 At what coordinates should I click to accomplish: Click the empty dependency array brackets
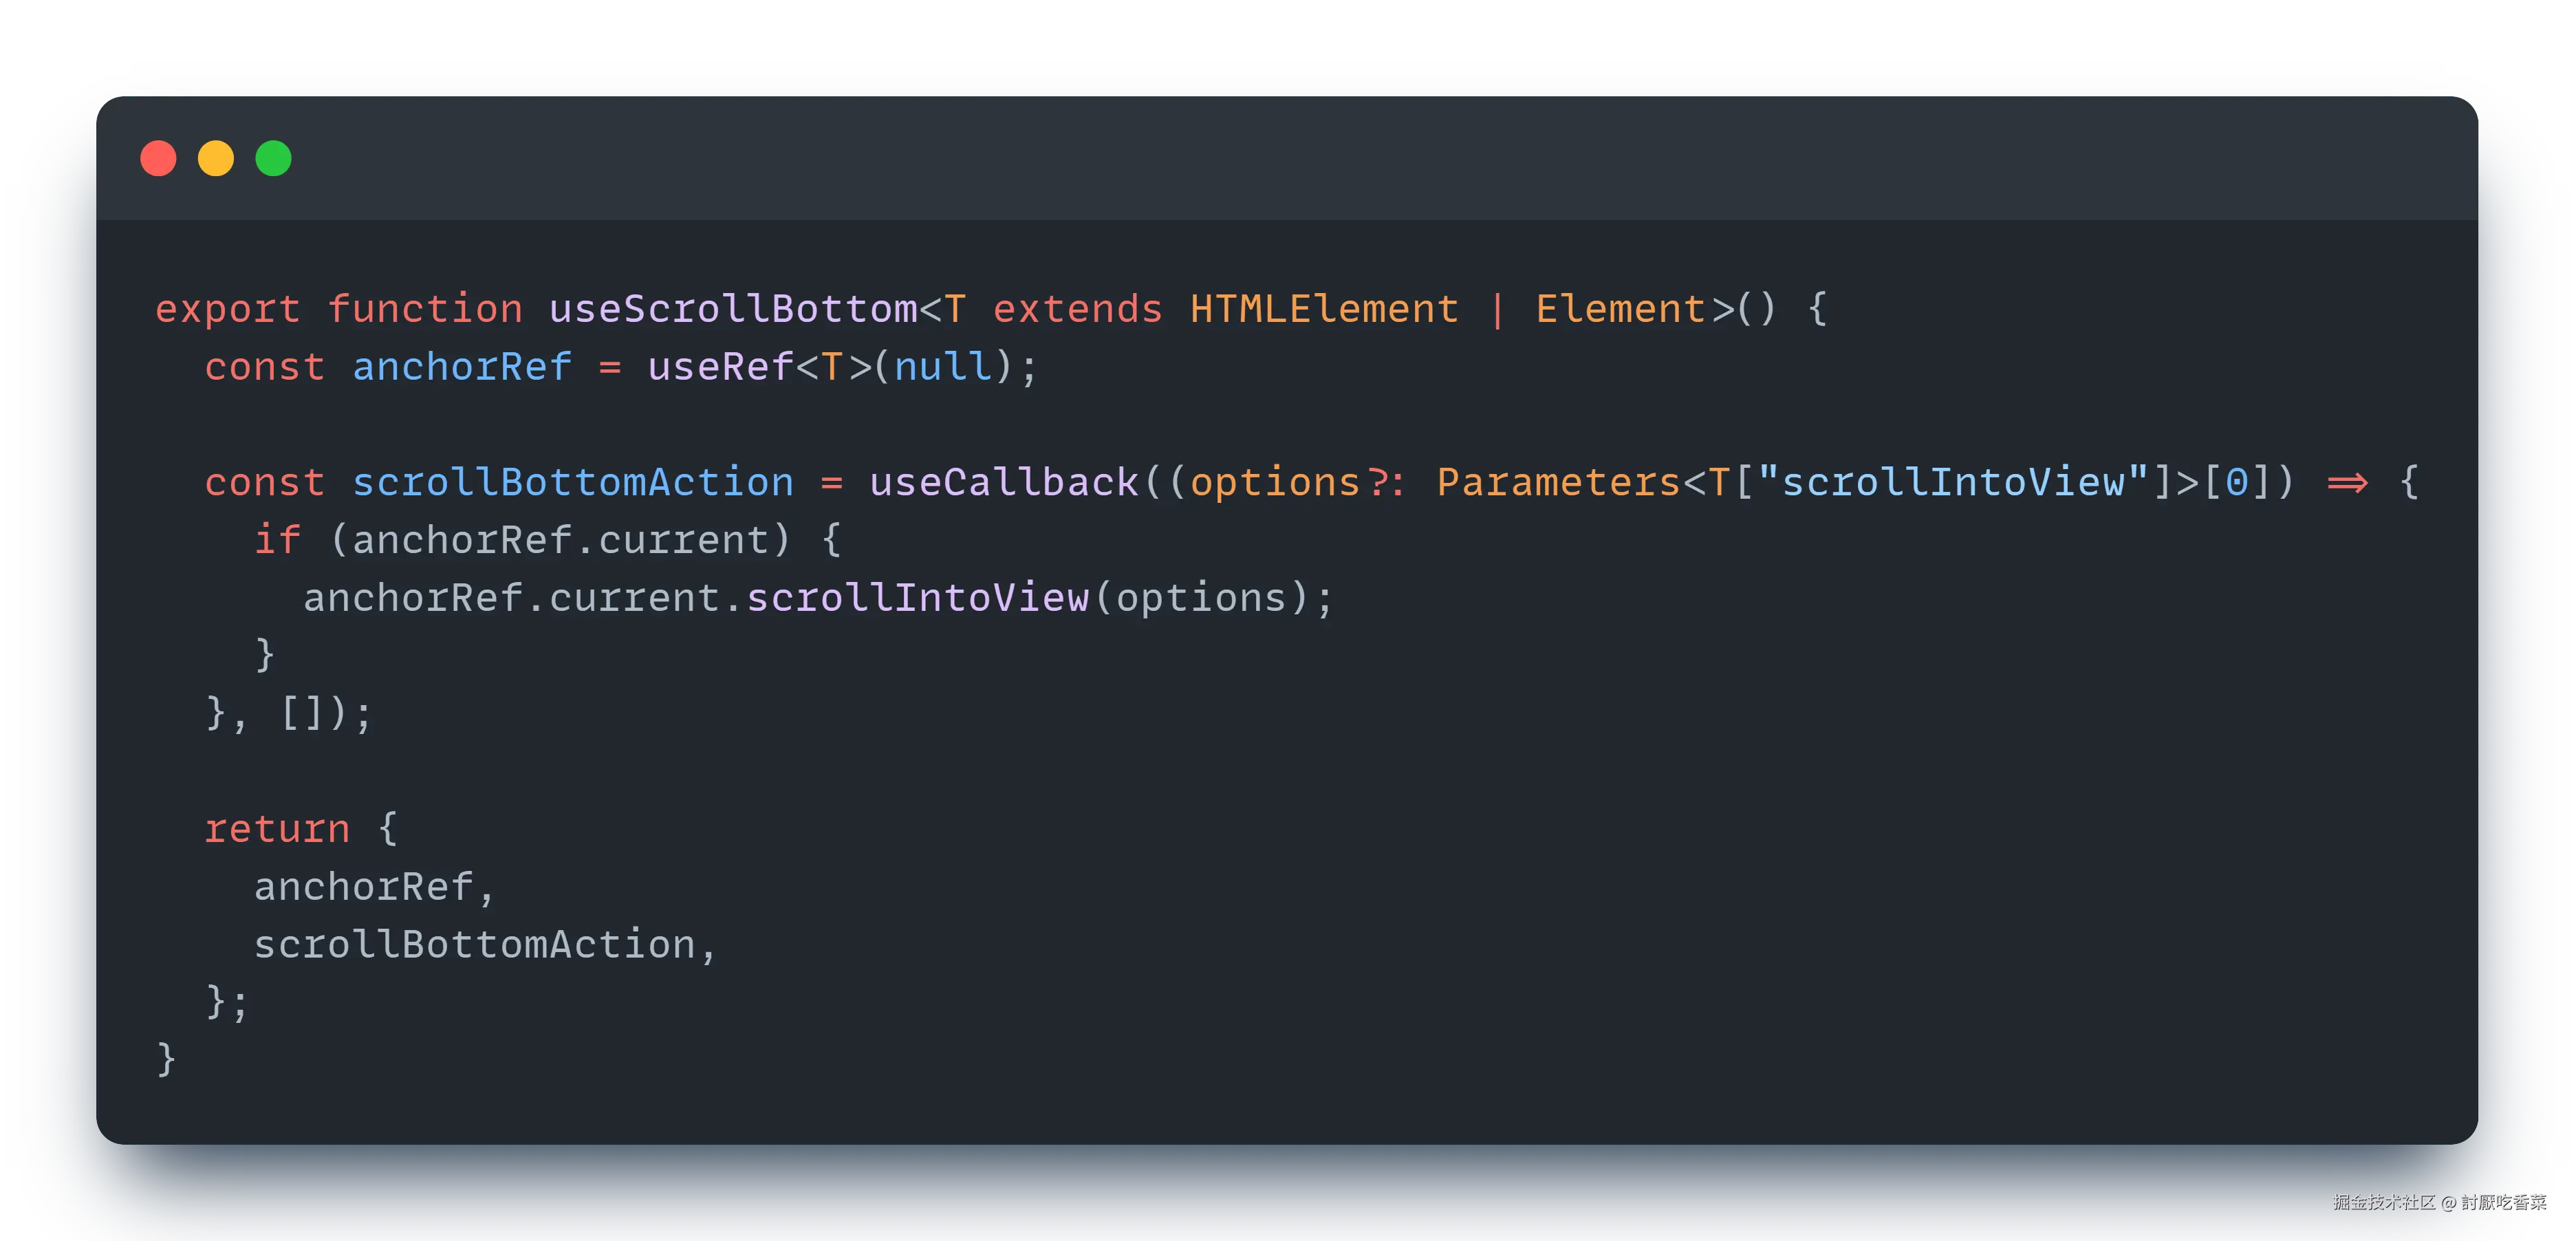pyautogui.click(x=301, y=713)
